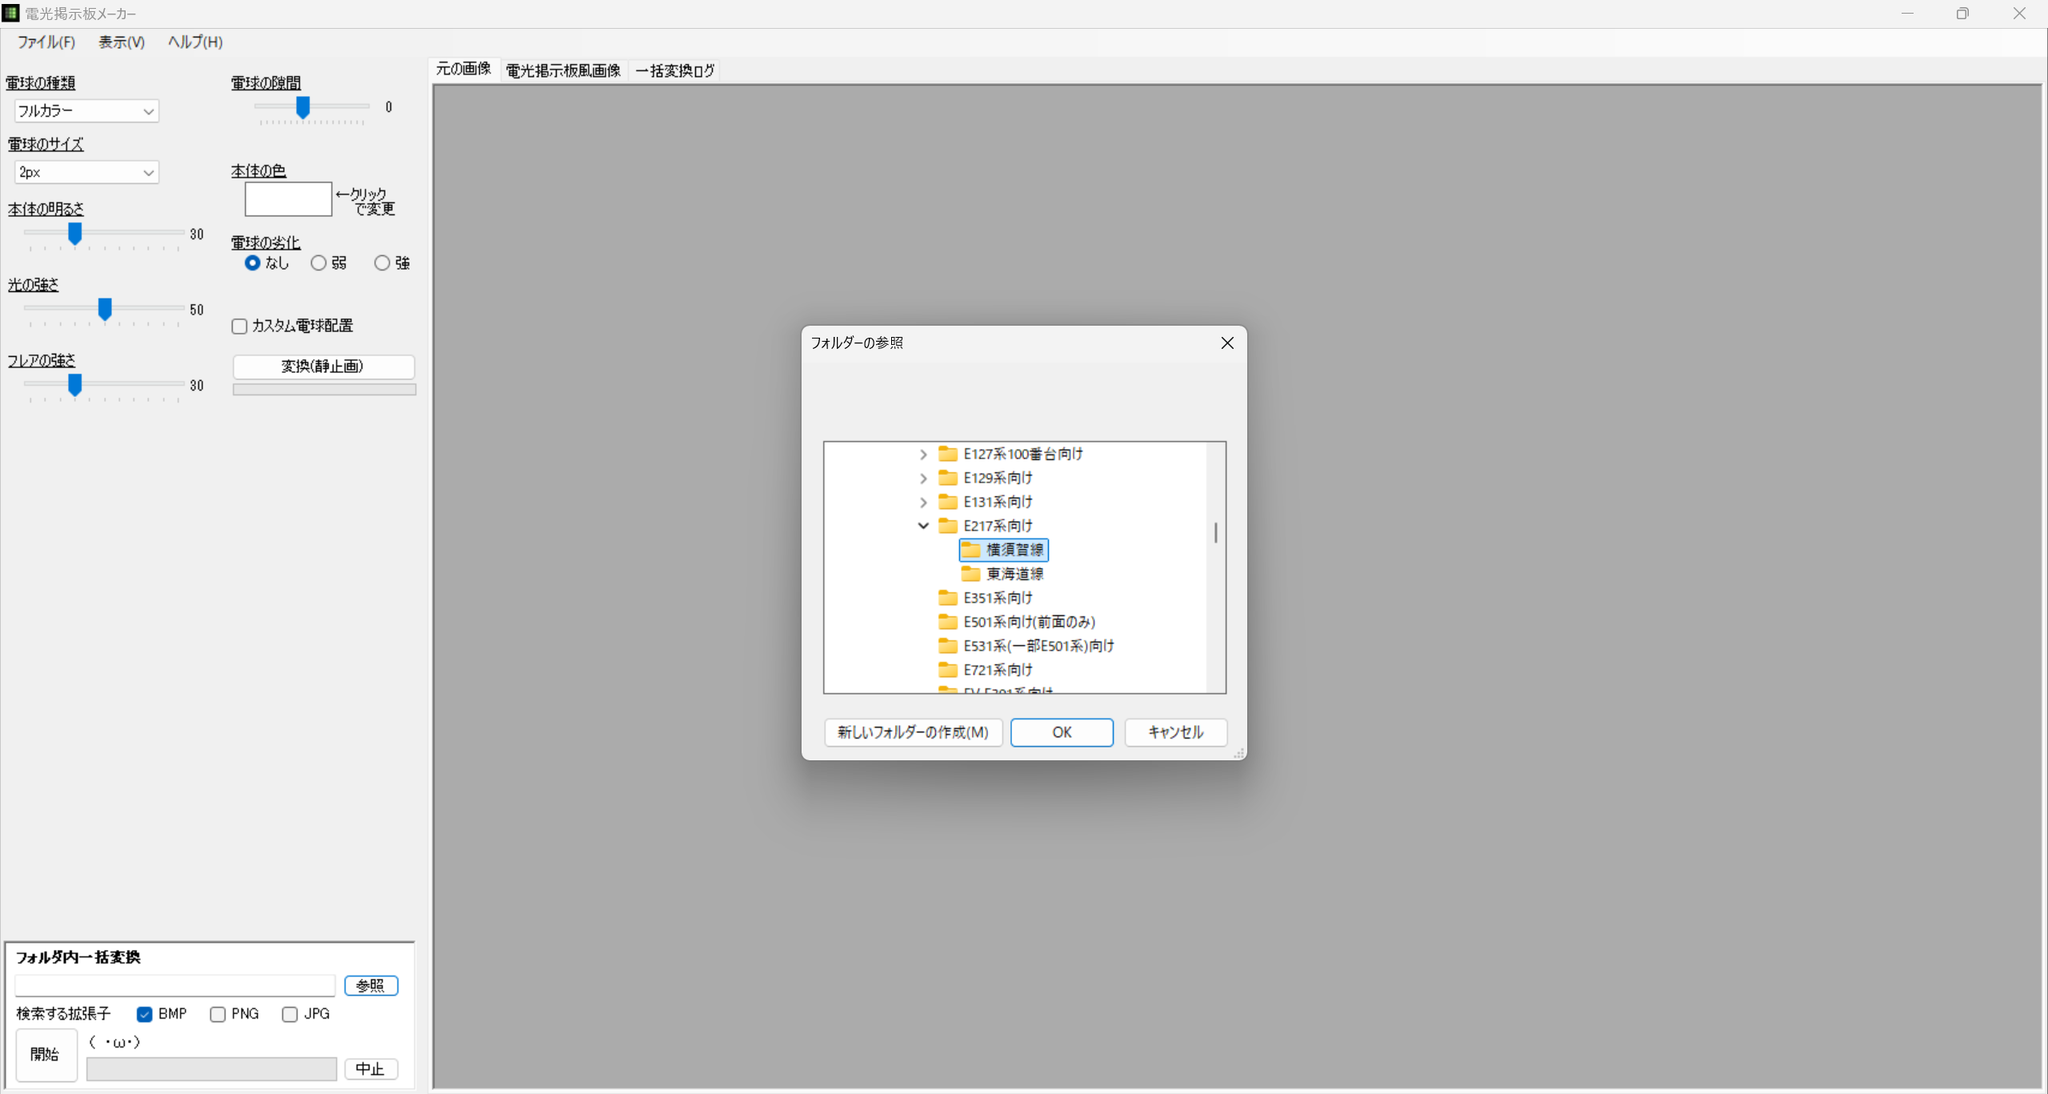Screen dimensions: 2048x1094
Task: Click the E351系向け folder icon
Action: pos(948,598)
